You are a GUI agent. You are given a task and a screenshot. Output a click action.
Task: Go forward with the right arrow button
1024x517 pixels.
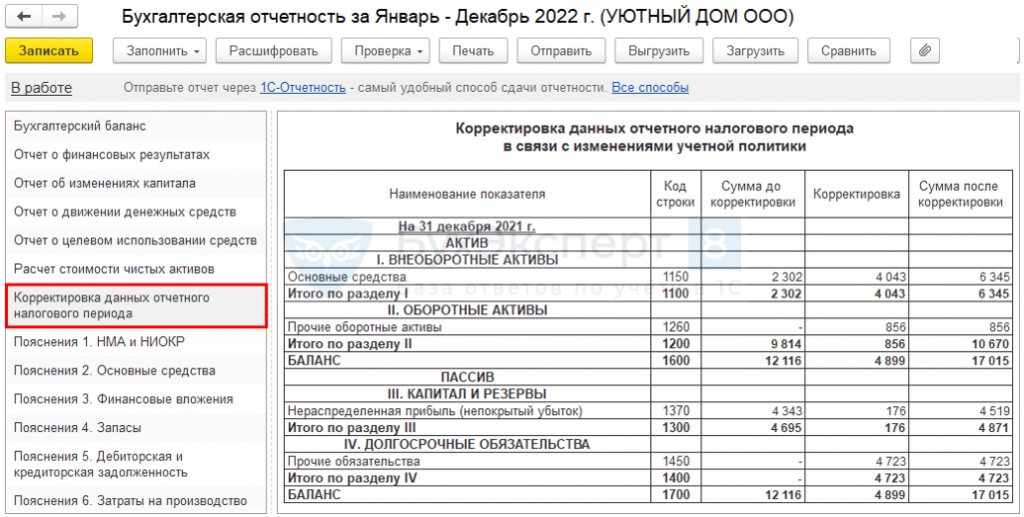[x=59, y=17]
